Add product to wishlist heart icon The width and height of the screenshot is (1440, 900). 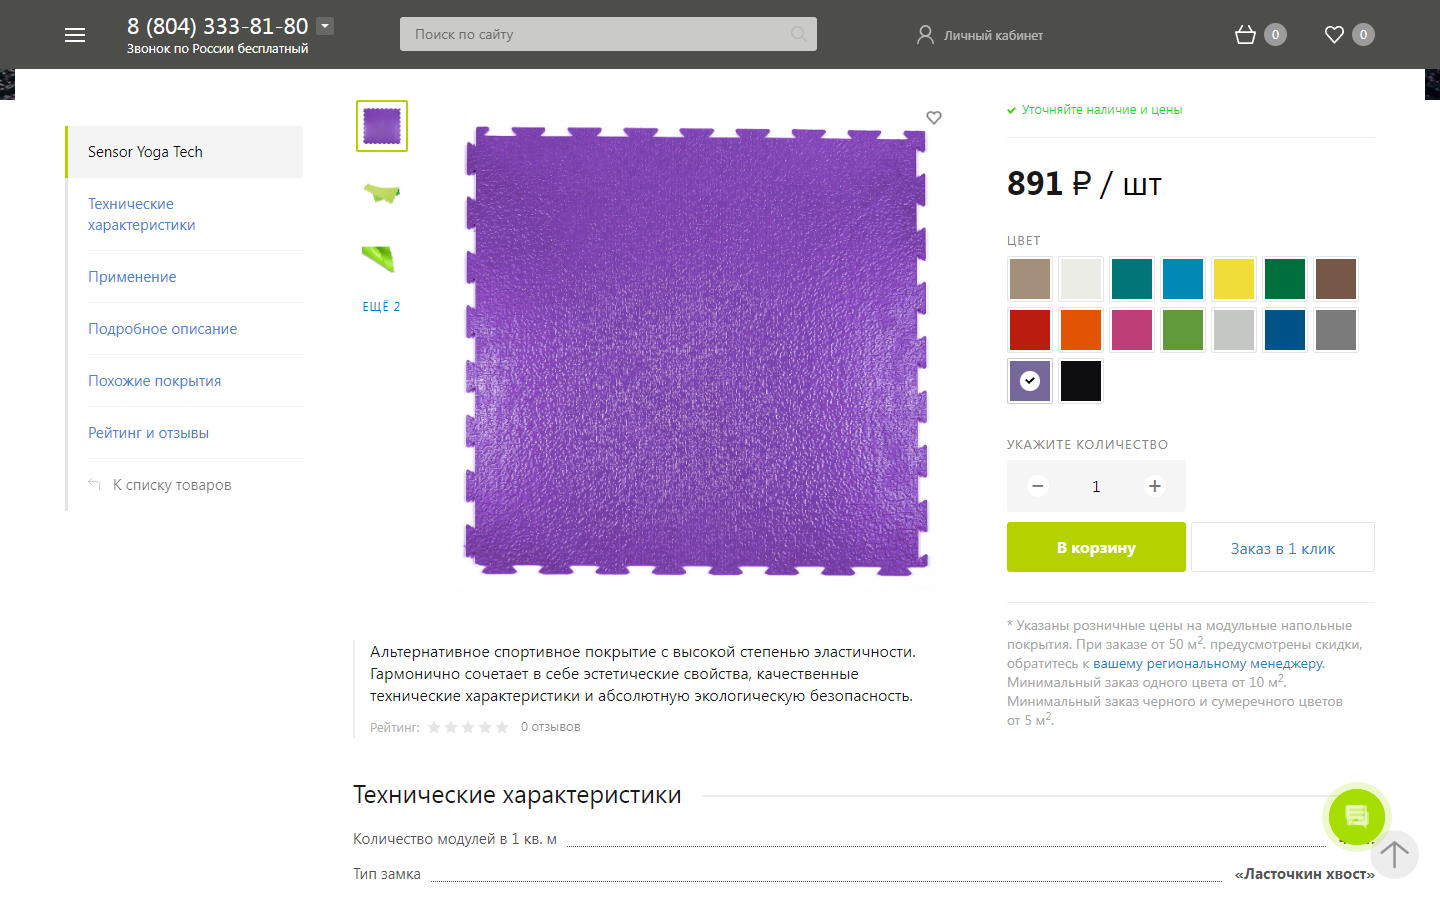934,117
